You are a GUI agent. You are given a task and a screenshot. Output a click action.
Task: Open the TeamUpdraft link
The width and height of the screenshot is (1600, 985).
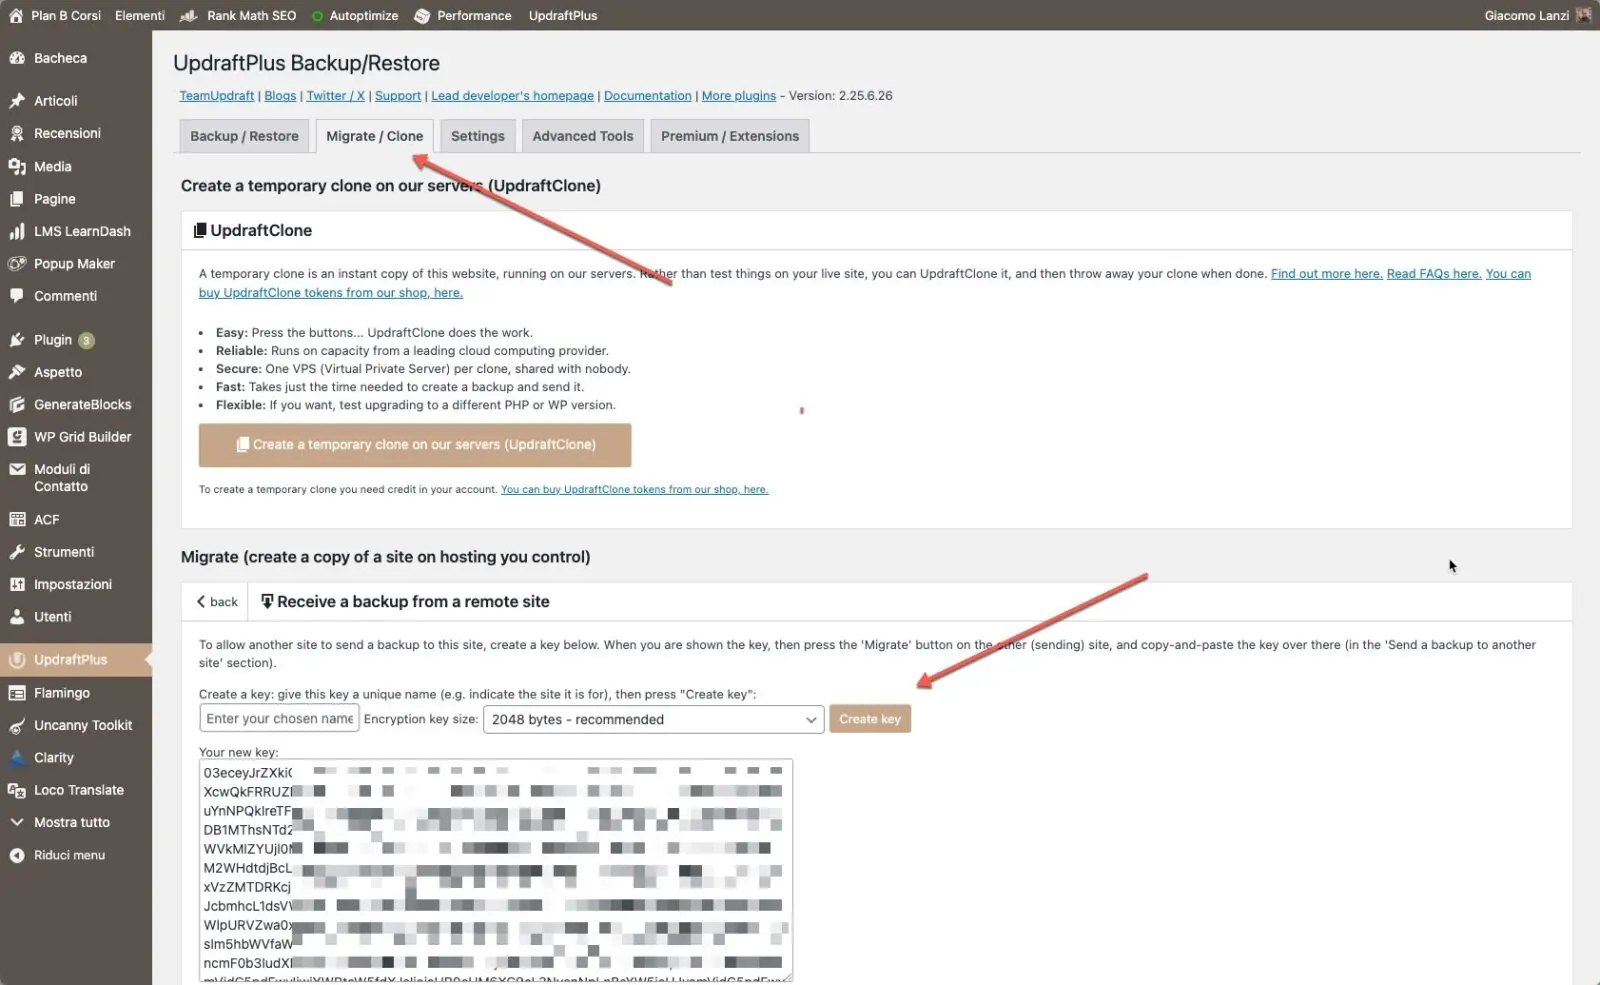pyautogui.click(x=217, y=96)
